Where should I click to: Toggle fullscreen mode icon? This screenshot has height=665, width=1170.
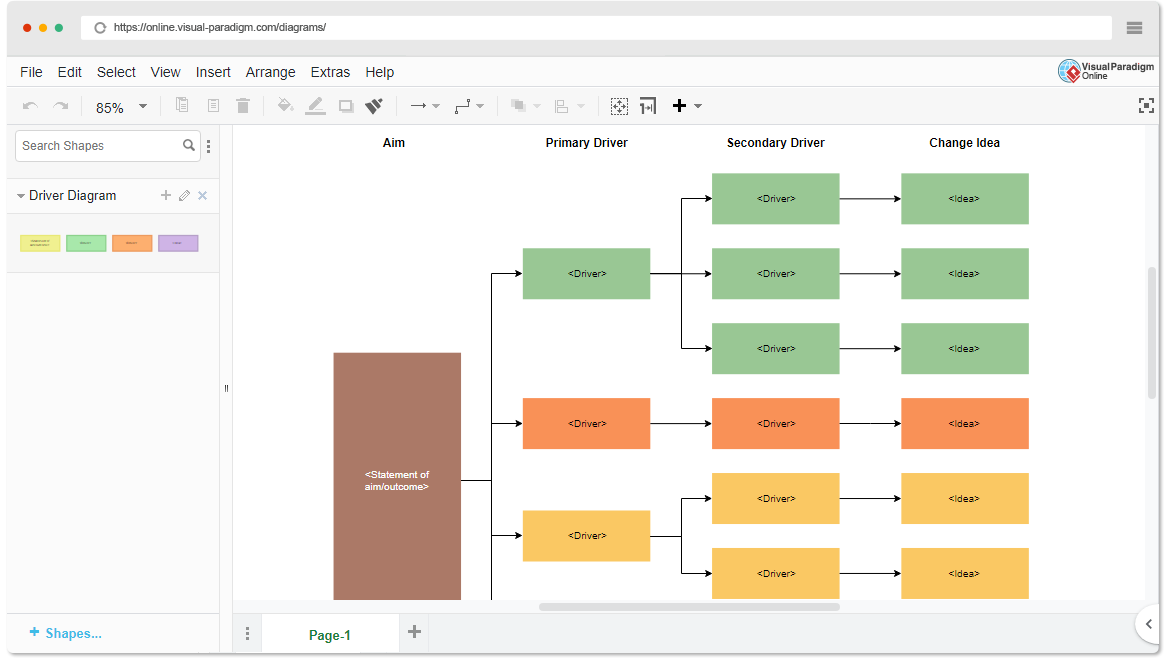click(1146, 106)
